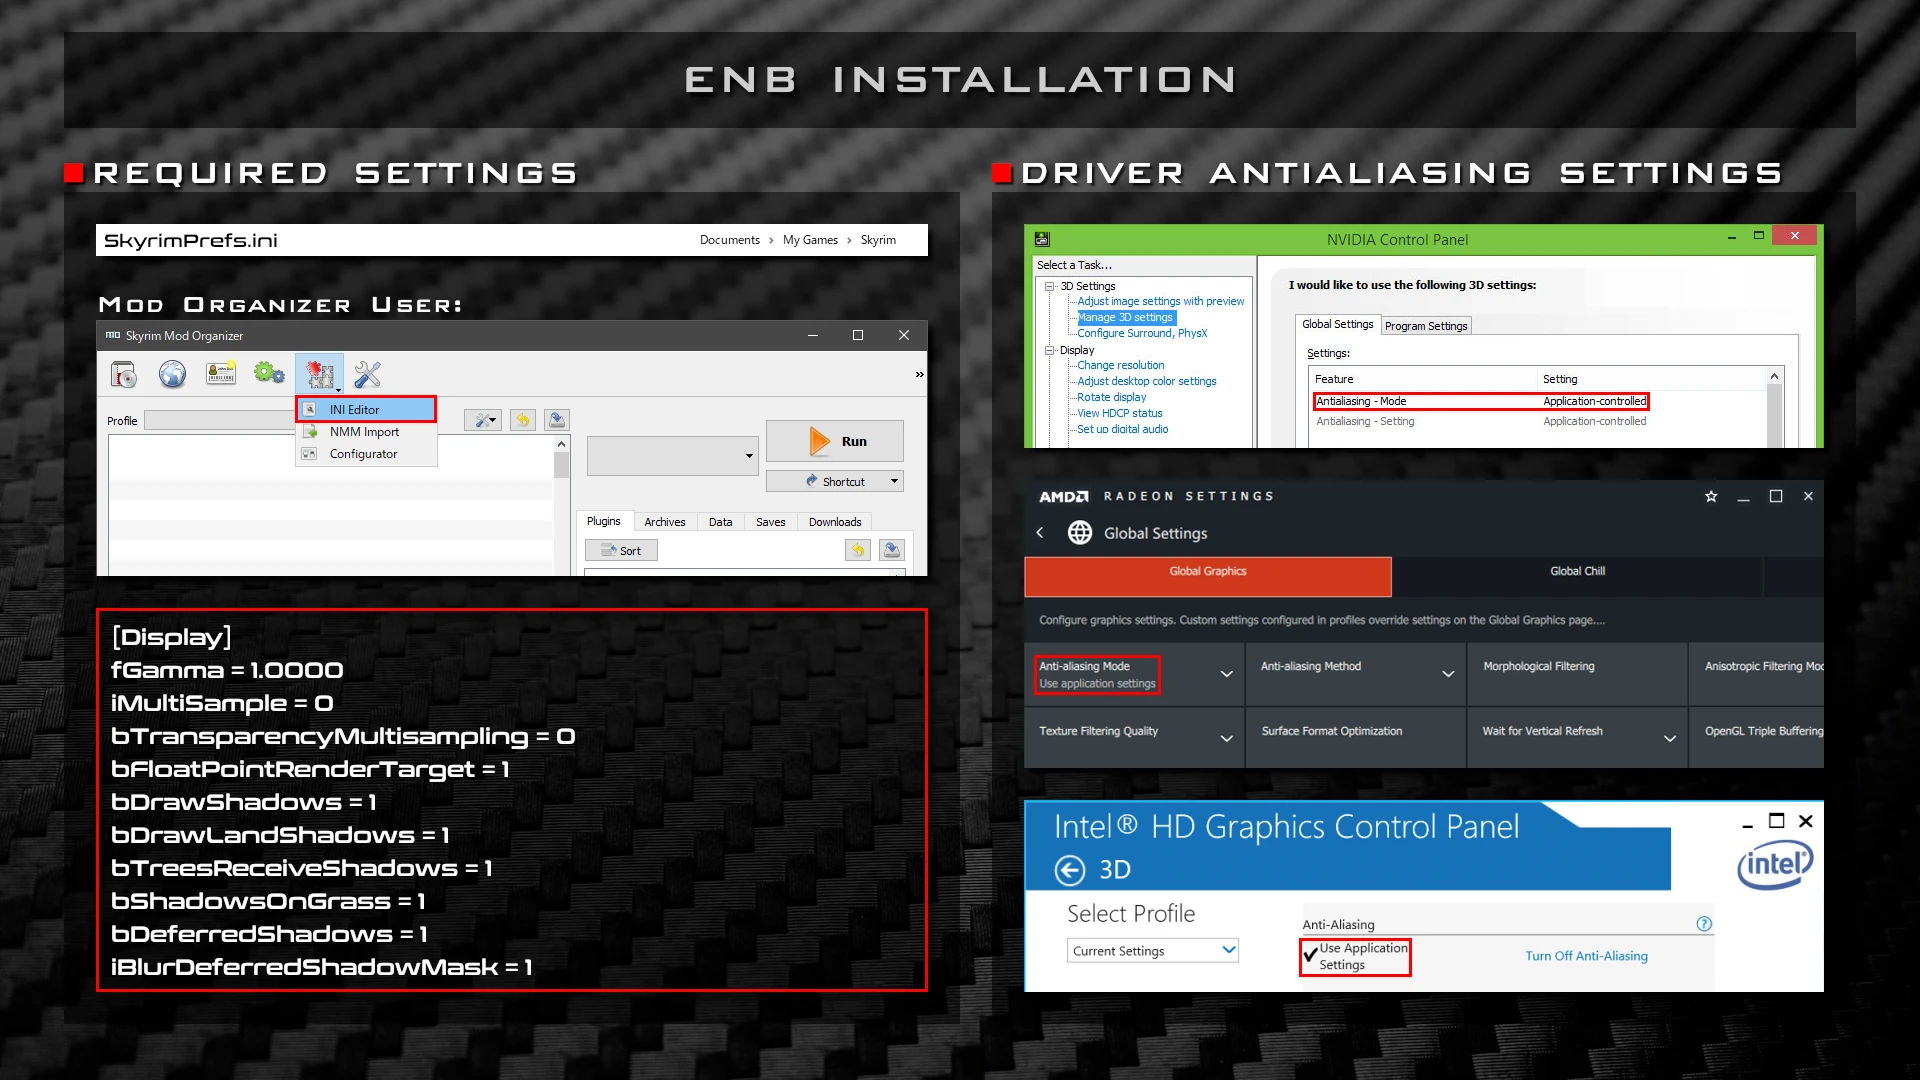Collapse the 3D Settings tree node
This screenshot has height=1080, width=1920.
(1049, 286)
